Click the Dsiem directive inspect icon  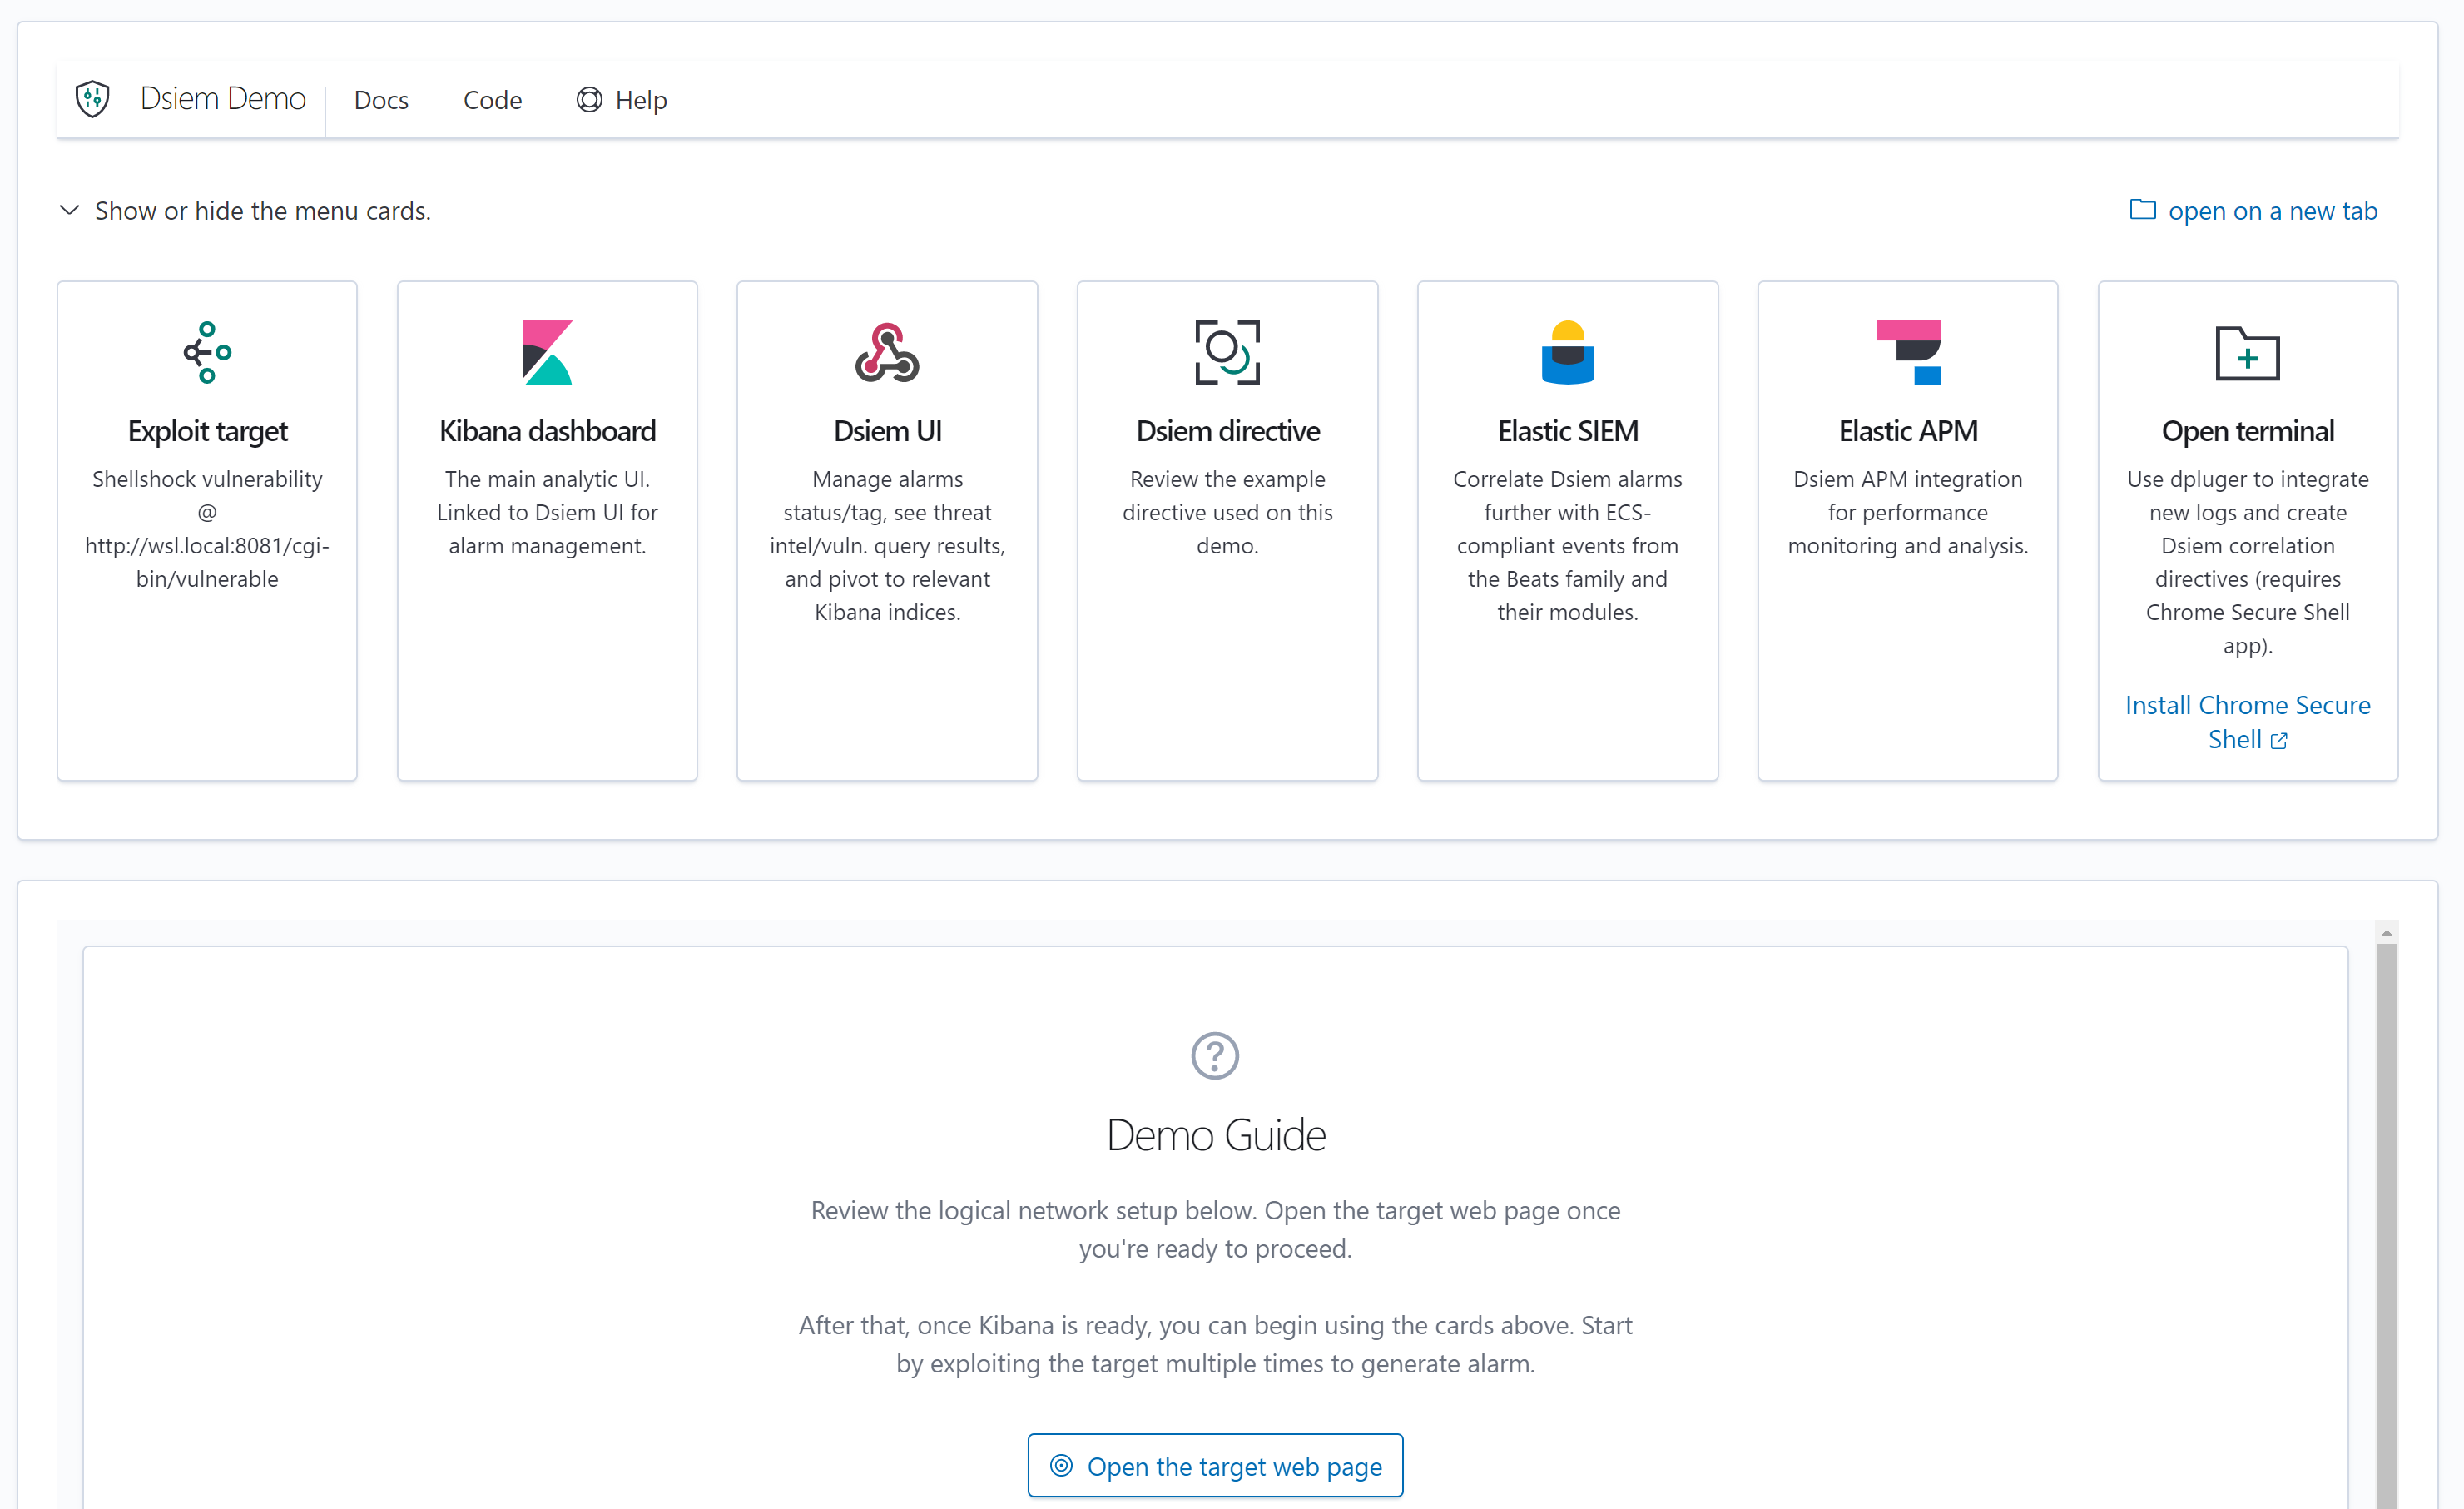pyautogui.click(x=1227, y=352)
